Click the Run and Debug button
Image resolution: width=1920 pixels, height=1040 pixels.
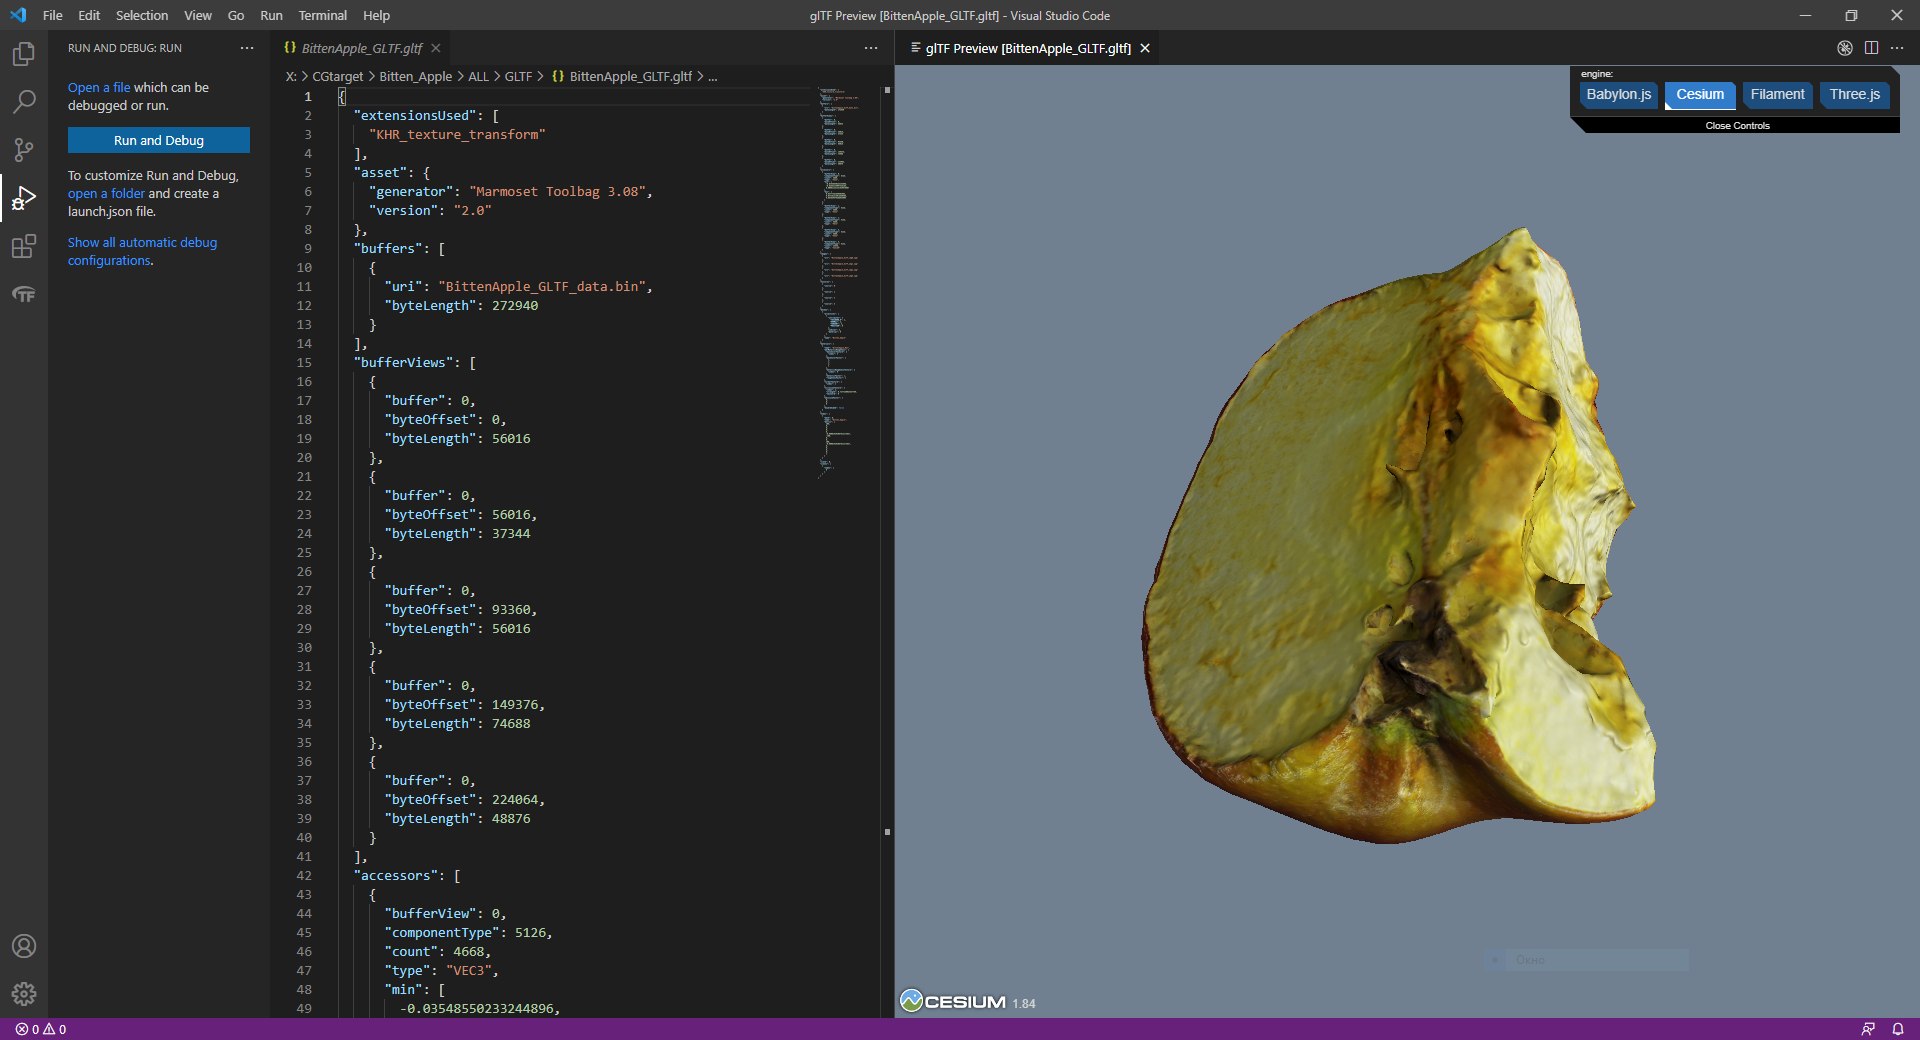coord(159,140)
